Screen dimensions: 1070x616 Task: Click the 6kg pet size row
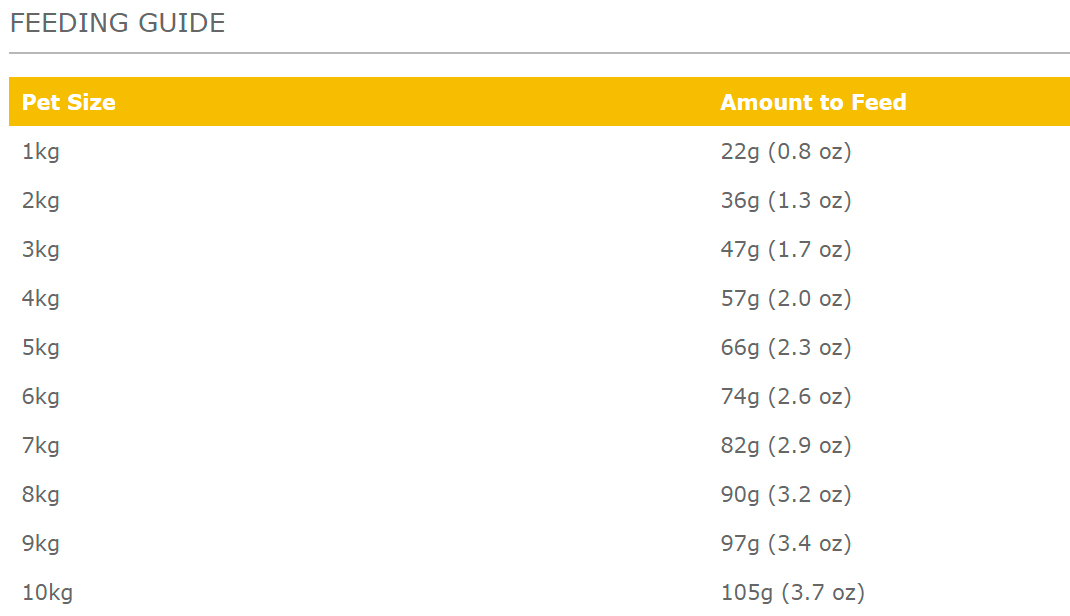pos(41,397)
